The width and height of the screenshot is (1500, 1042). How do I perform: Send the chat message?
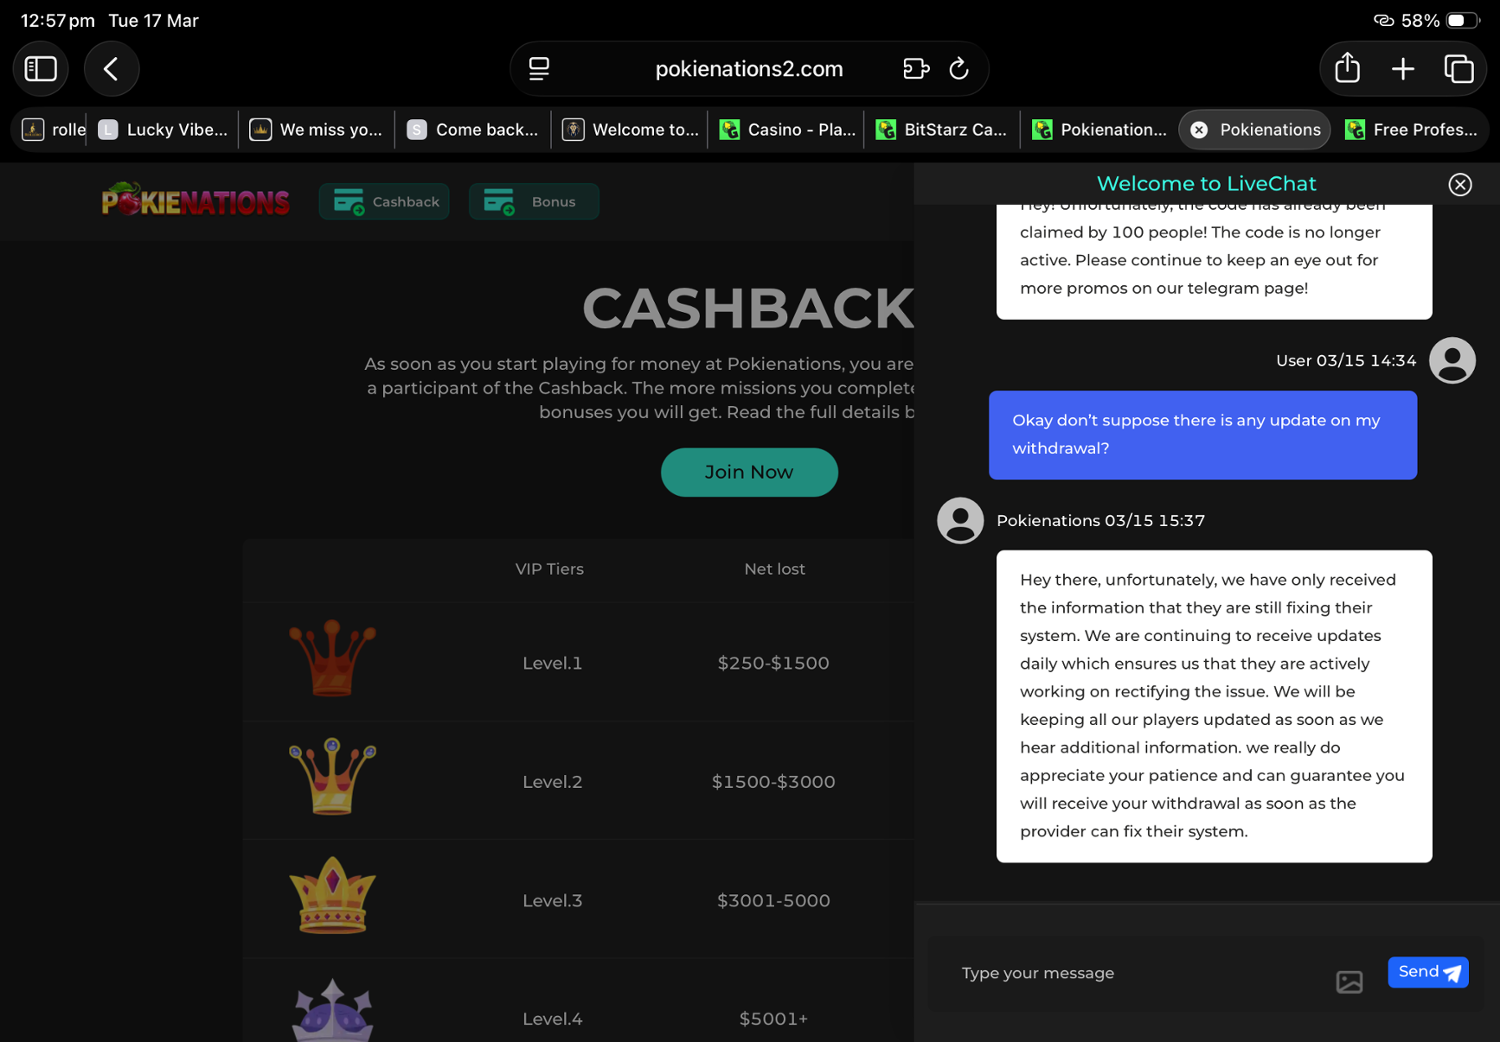(1428, 972)
